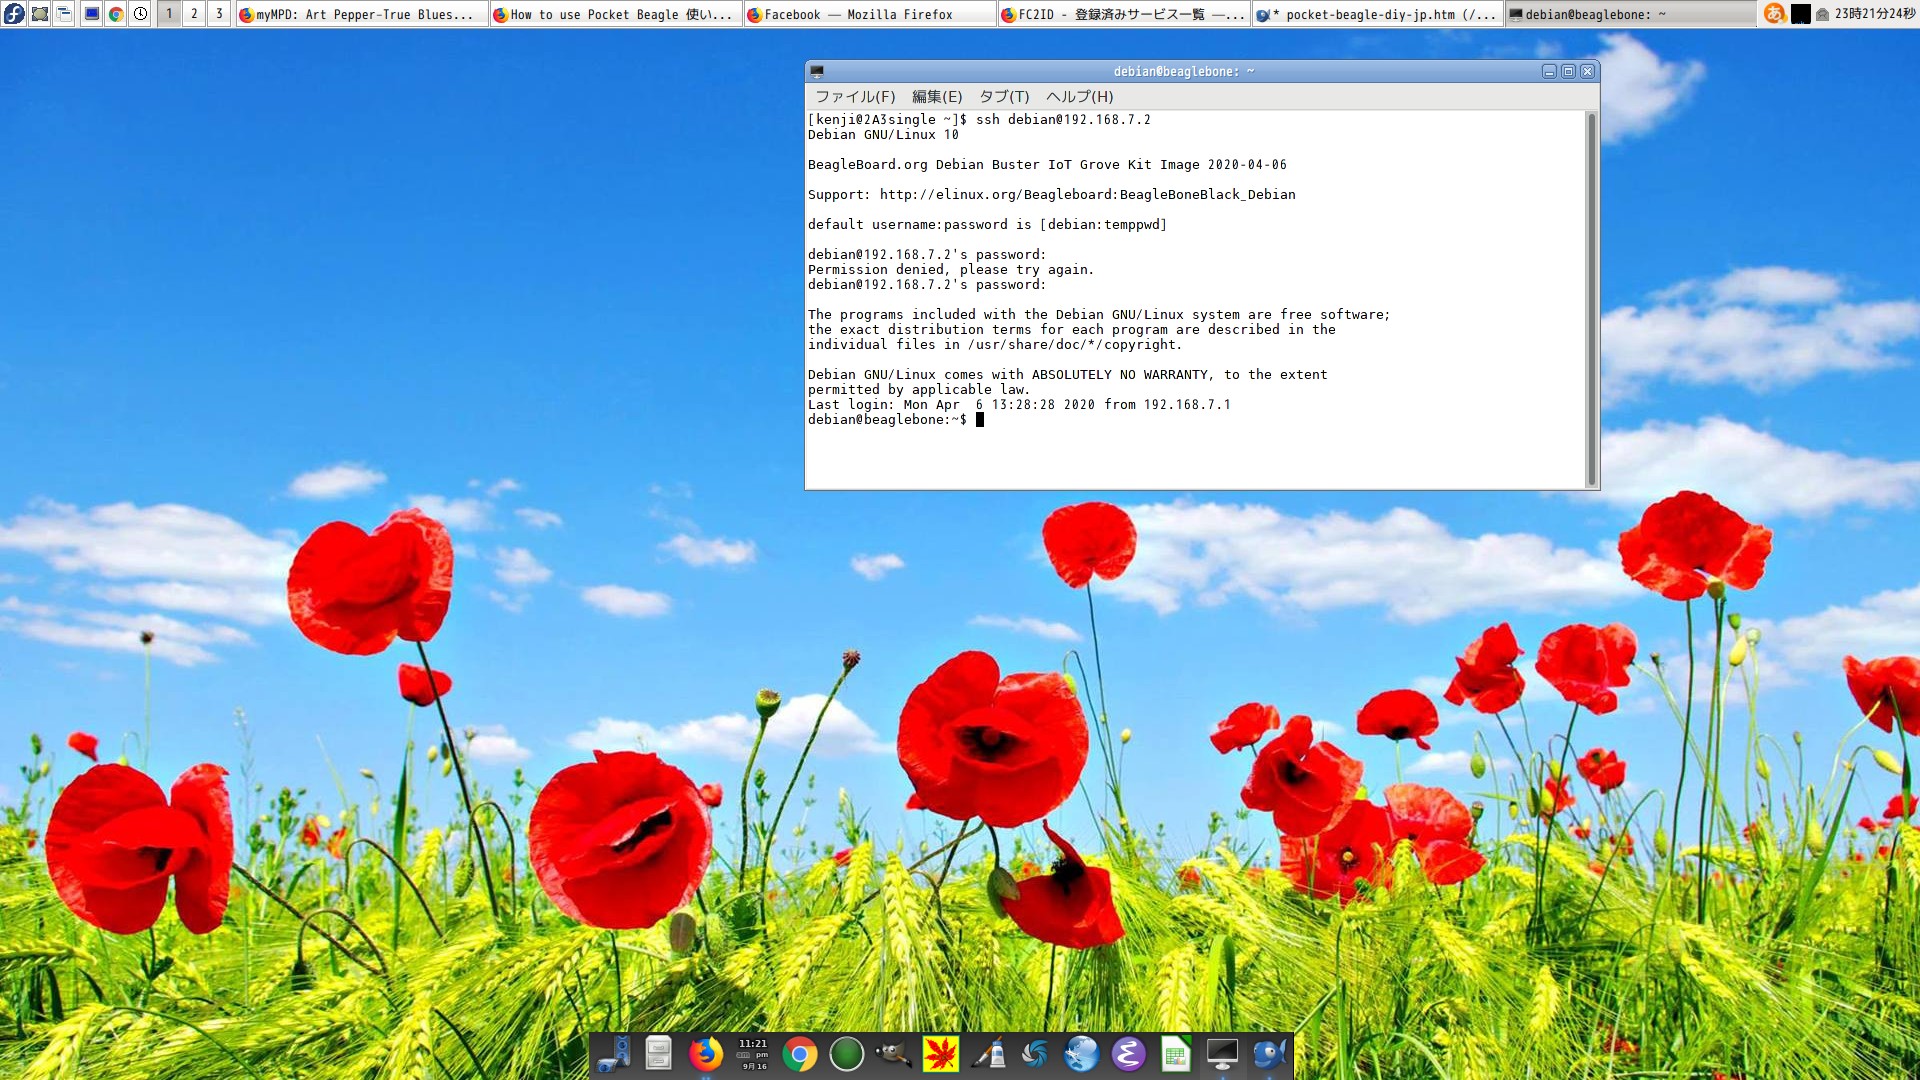Image resolution: width=1920 pixels, height=1080 pixels.
Task: Open the ink-and-brush painting app from dock
Action: [988, 1054]
